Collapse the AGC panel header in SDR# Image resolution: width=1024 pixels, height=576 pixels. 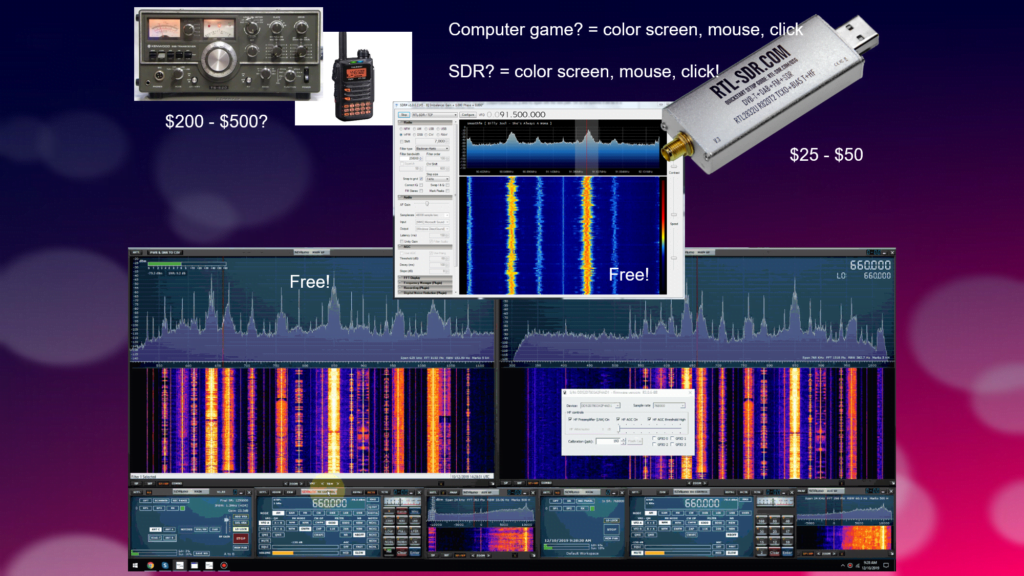coord(426,247)
